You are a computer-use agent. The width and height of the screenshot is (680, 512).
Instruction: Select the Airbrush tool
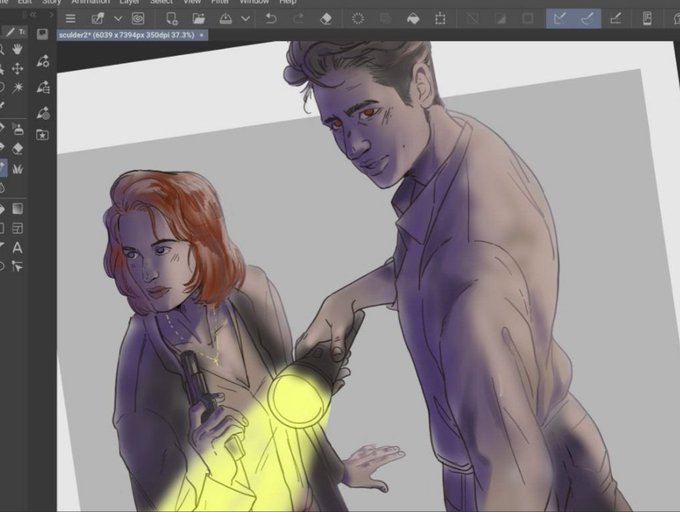coord(17,129)
